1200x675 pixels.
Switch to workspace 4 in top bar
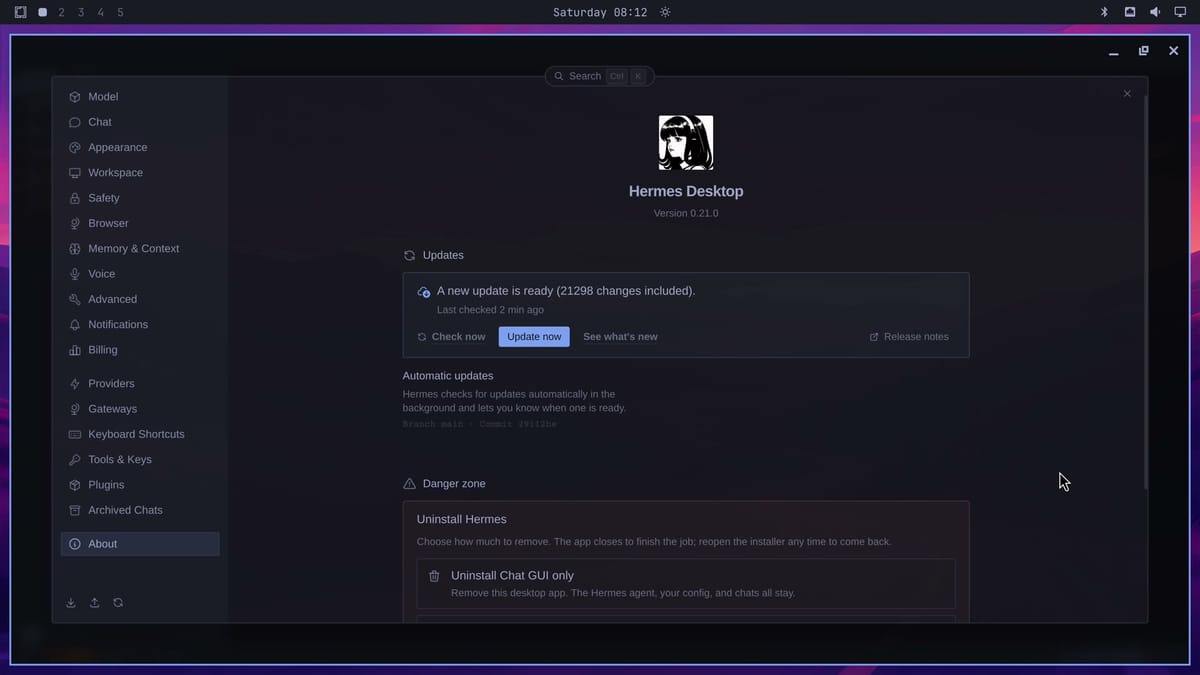(100, 12)
